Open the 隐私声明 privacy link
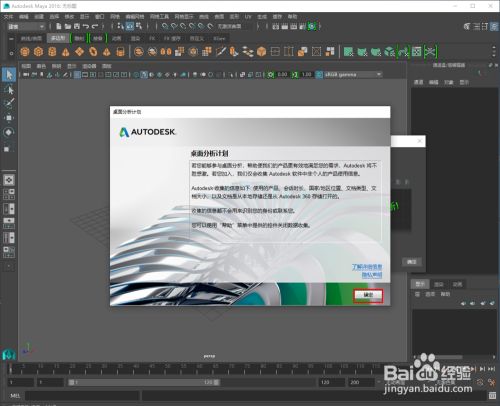The height and width of the screenshot is (406, 500). [372, 275]
